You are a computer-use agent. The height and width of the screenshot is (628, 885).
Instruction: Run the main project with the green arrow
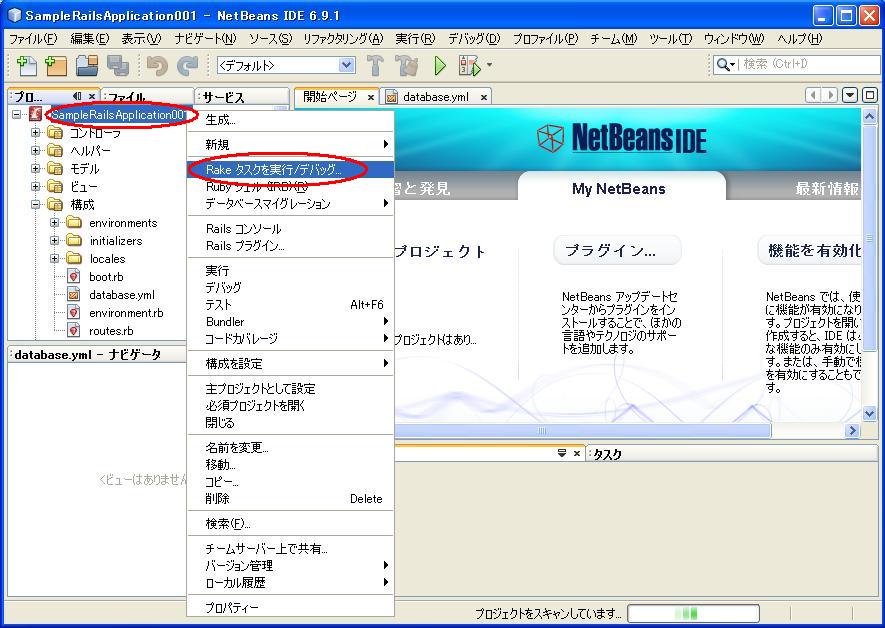440,65
